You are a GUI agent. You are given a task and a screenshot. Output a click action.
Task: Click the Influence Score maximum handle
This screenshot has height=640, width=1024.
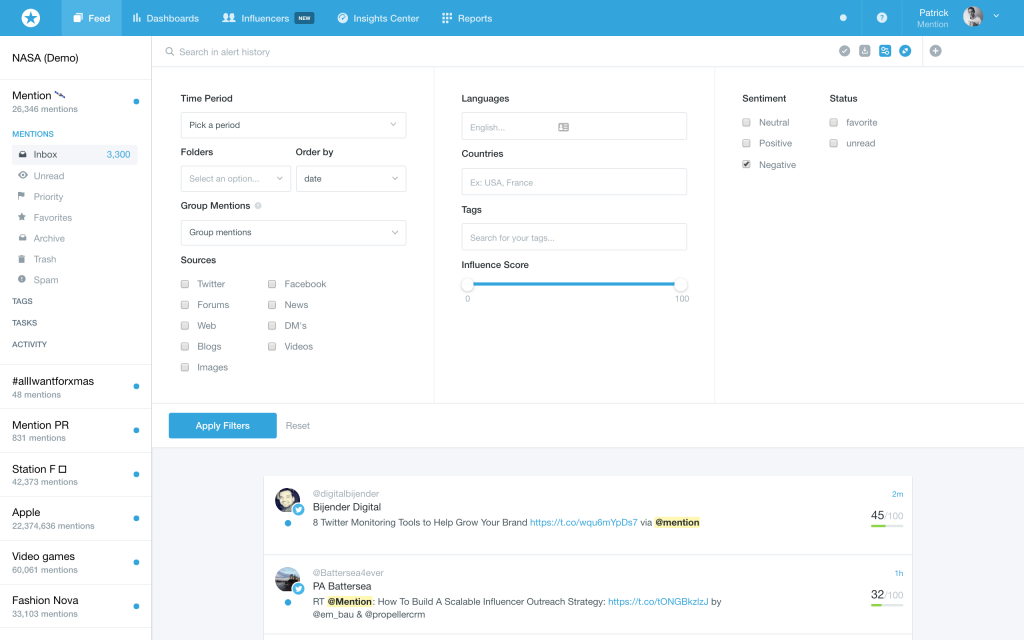coord(681,285)
